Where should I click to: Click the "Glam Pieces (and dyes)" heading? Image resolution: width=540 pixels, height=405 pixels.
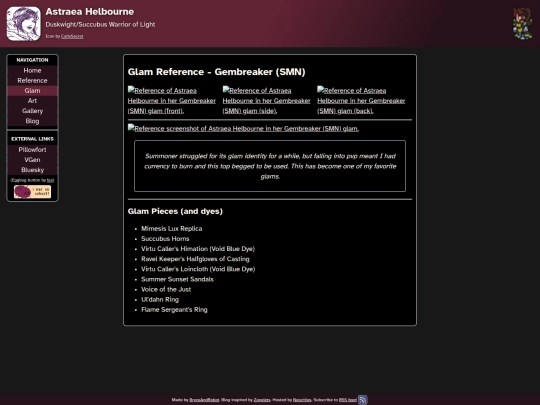tap(175, 211)
